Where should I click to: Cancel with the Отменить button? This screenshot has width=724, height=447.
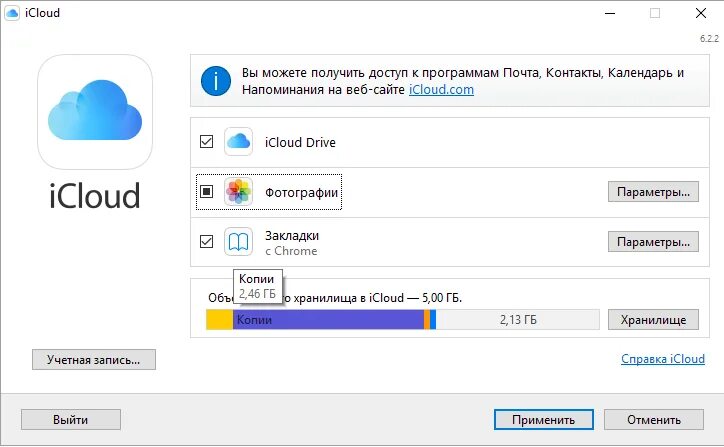[653, 420]
